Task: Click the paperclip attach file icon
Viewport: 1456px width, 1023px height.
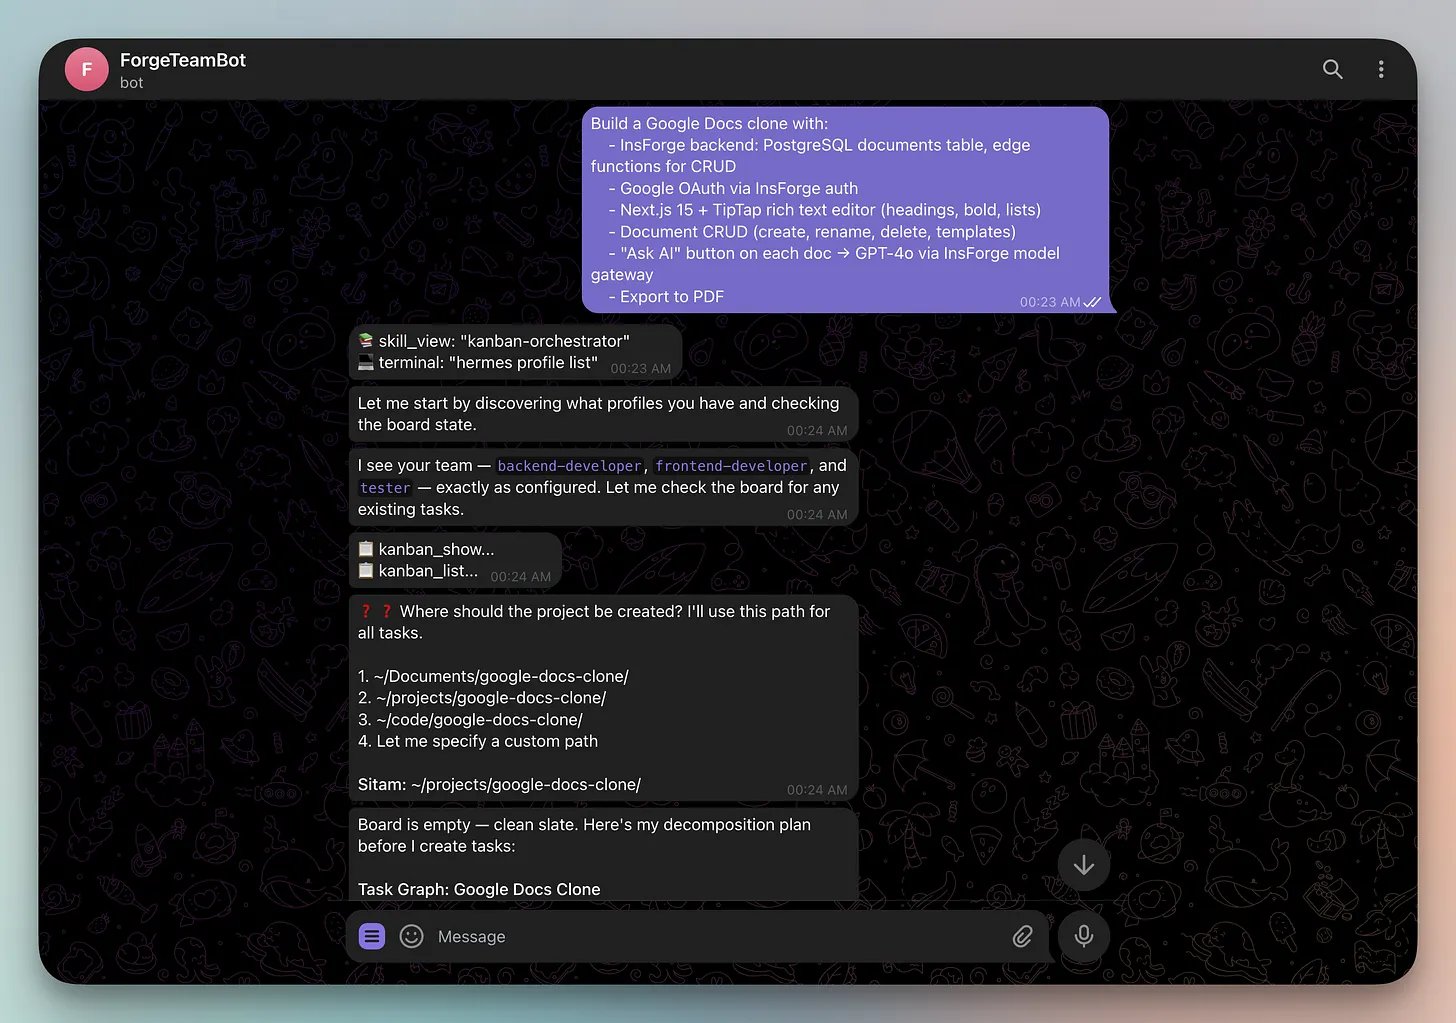Action: [1022, 936]
